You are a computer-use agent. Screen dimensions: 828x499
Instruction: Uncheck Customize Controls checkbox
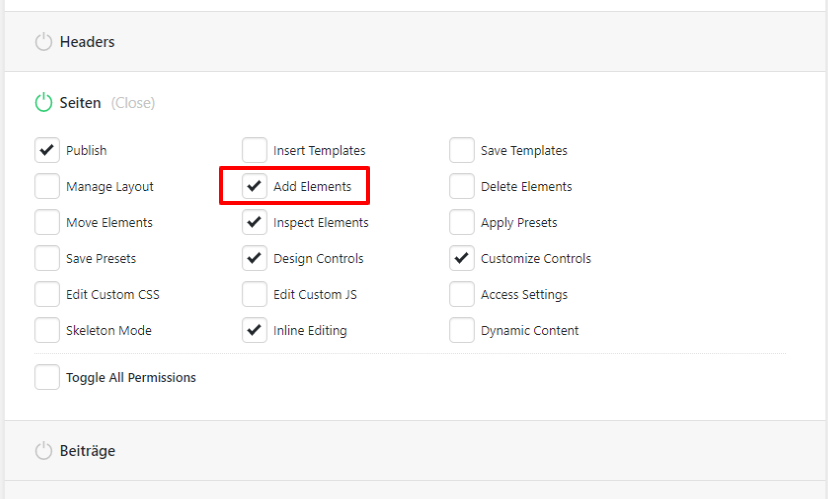(462, 258)
